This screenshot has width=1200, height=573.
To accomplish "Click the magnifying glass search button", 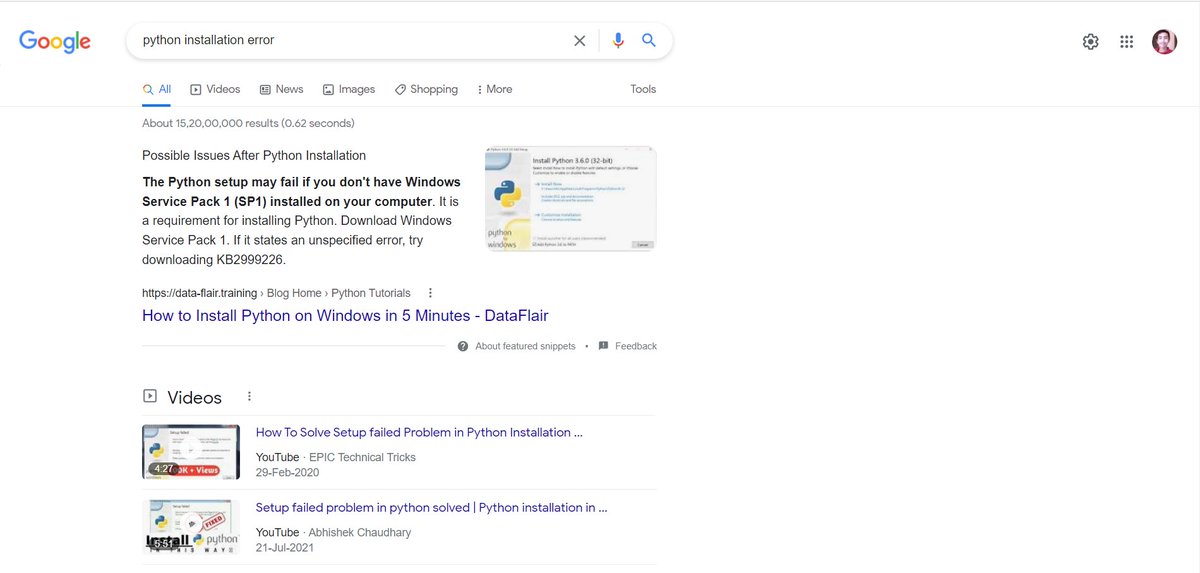I will (x=648, y=40).
